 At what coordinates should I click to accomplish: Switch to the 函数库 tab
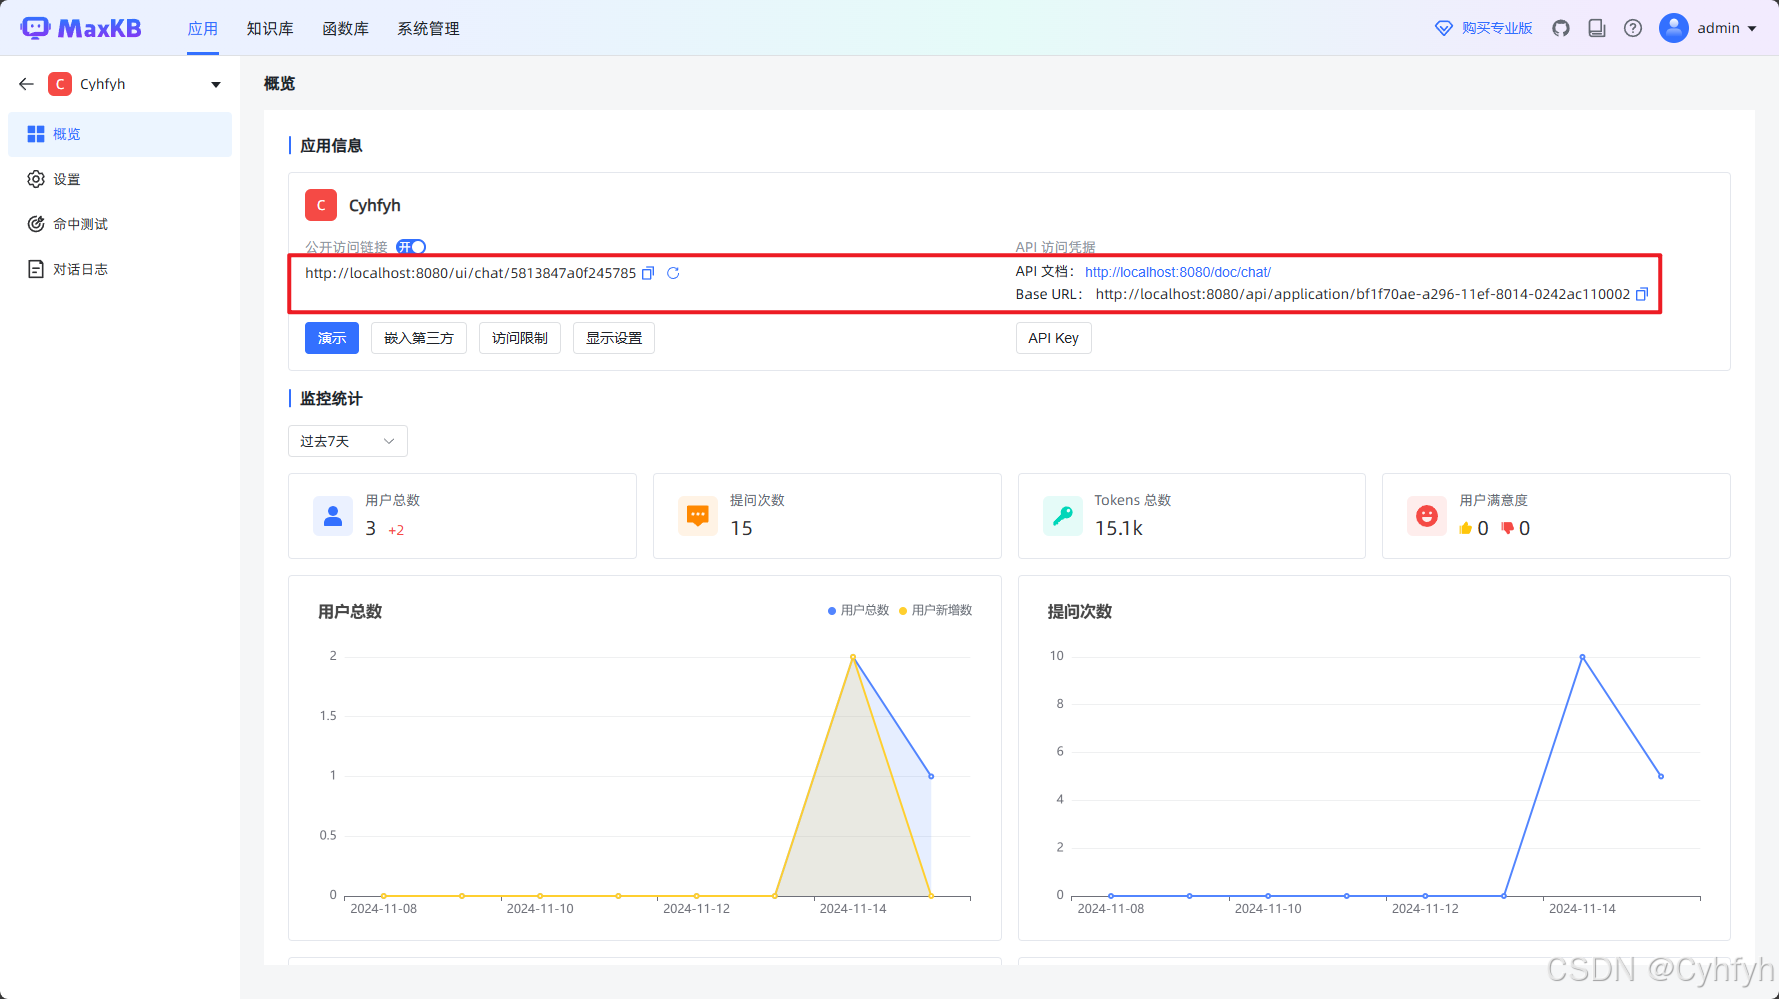[x=346, y=28]
